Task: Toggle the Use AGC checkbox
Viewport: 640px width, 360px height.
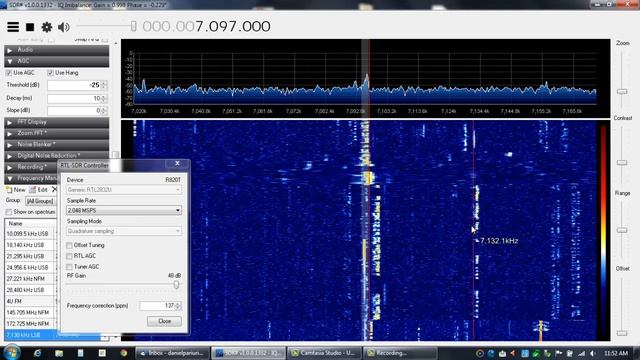Action: point(9,73)
